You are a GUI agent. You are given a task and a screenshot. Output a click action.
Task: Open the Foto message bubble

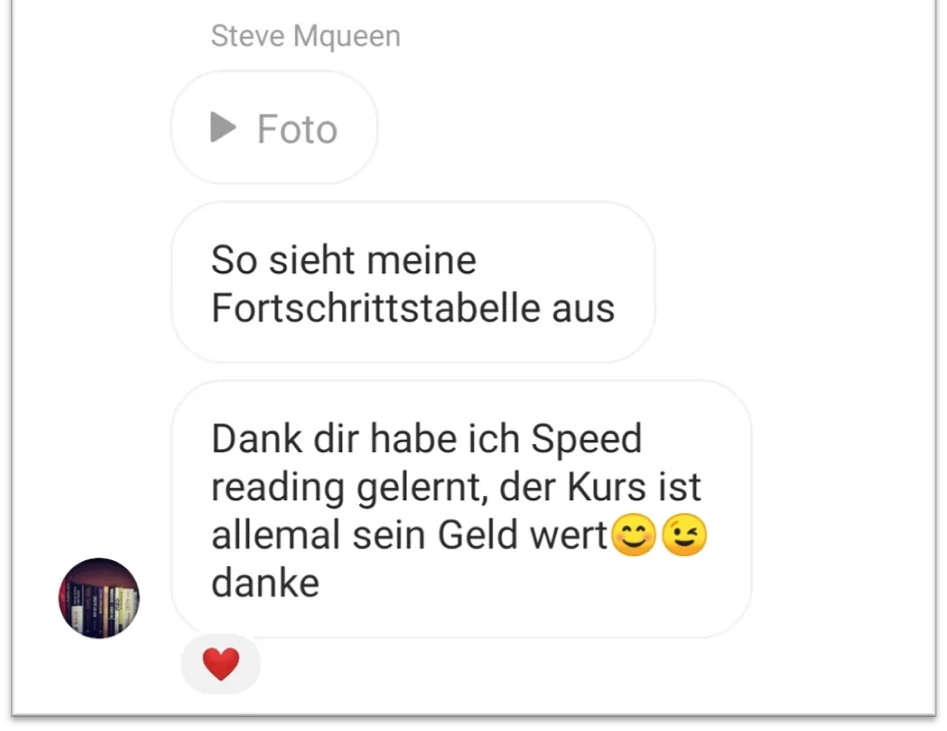tap(275, 127)
